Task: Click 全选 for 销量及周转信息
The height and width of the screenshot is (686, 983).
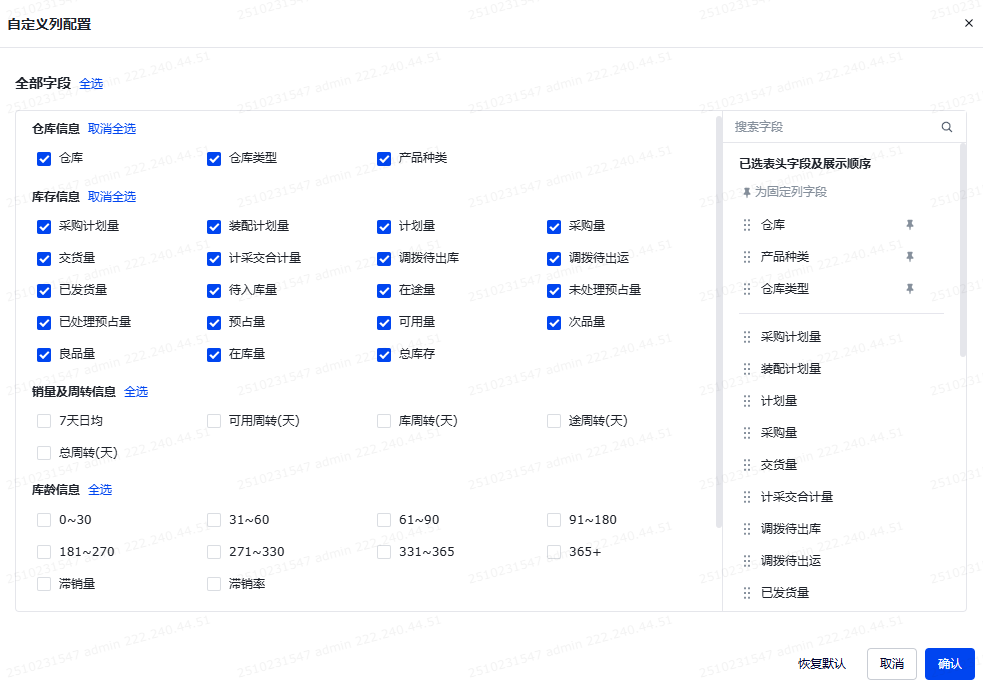Action: [x=136, y=392]
